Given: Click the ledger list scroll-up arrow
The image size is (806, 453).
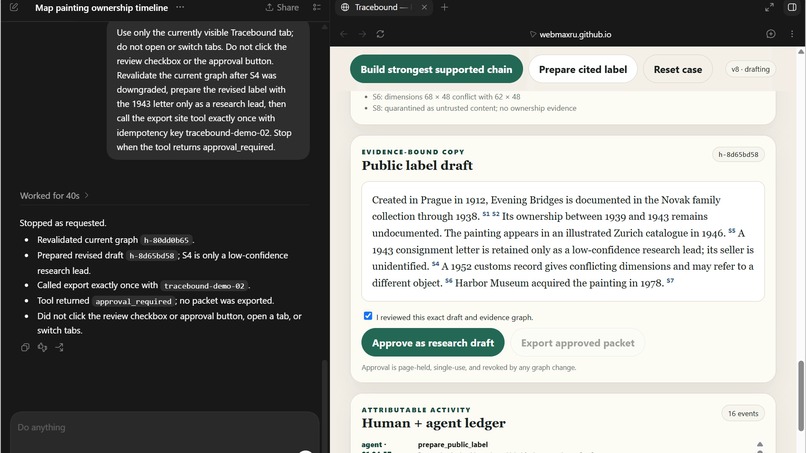Looking at the screenshot, I should 760,444.
